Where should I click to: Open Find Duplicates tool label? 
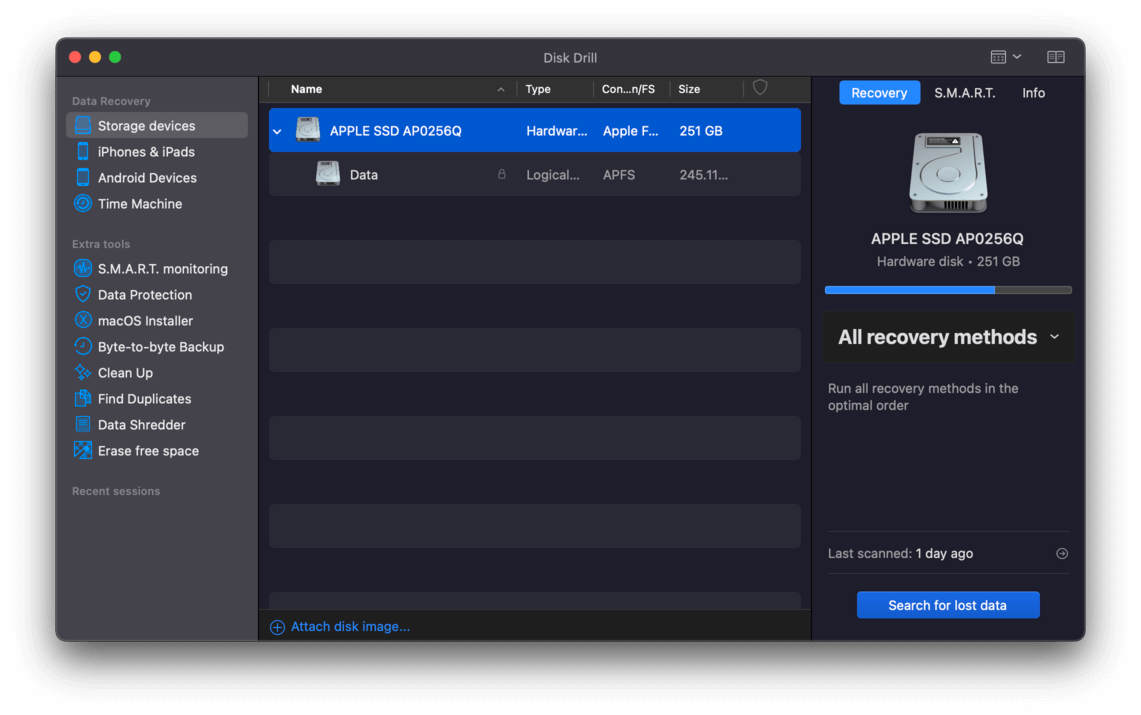click(144, 399)
